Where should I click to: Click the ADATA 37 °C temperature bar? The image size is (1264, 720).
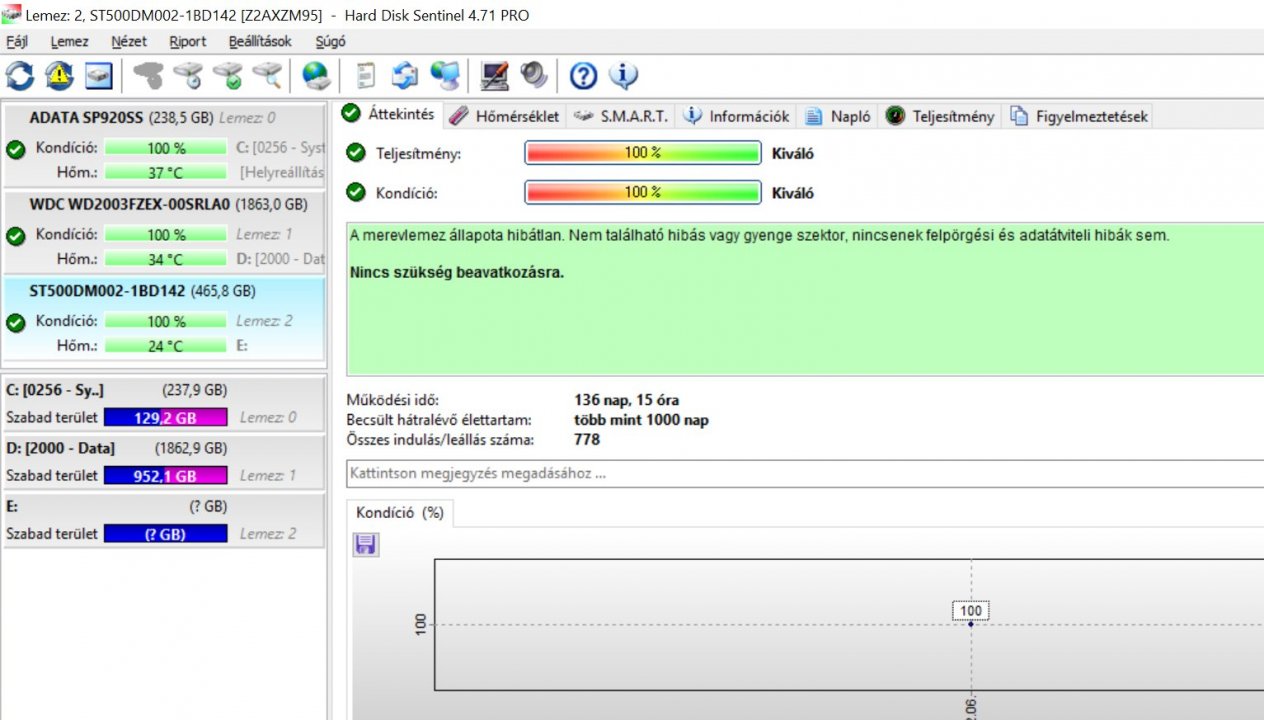tap(166, 172)
